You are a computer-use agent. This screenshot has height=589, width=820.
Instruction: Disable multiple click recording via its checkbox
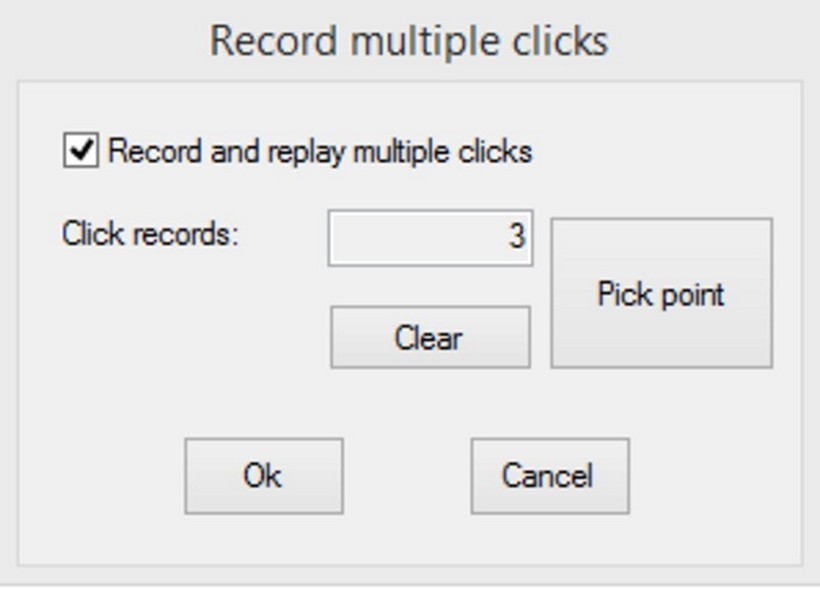81,151
